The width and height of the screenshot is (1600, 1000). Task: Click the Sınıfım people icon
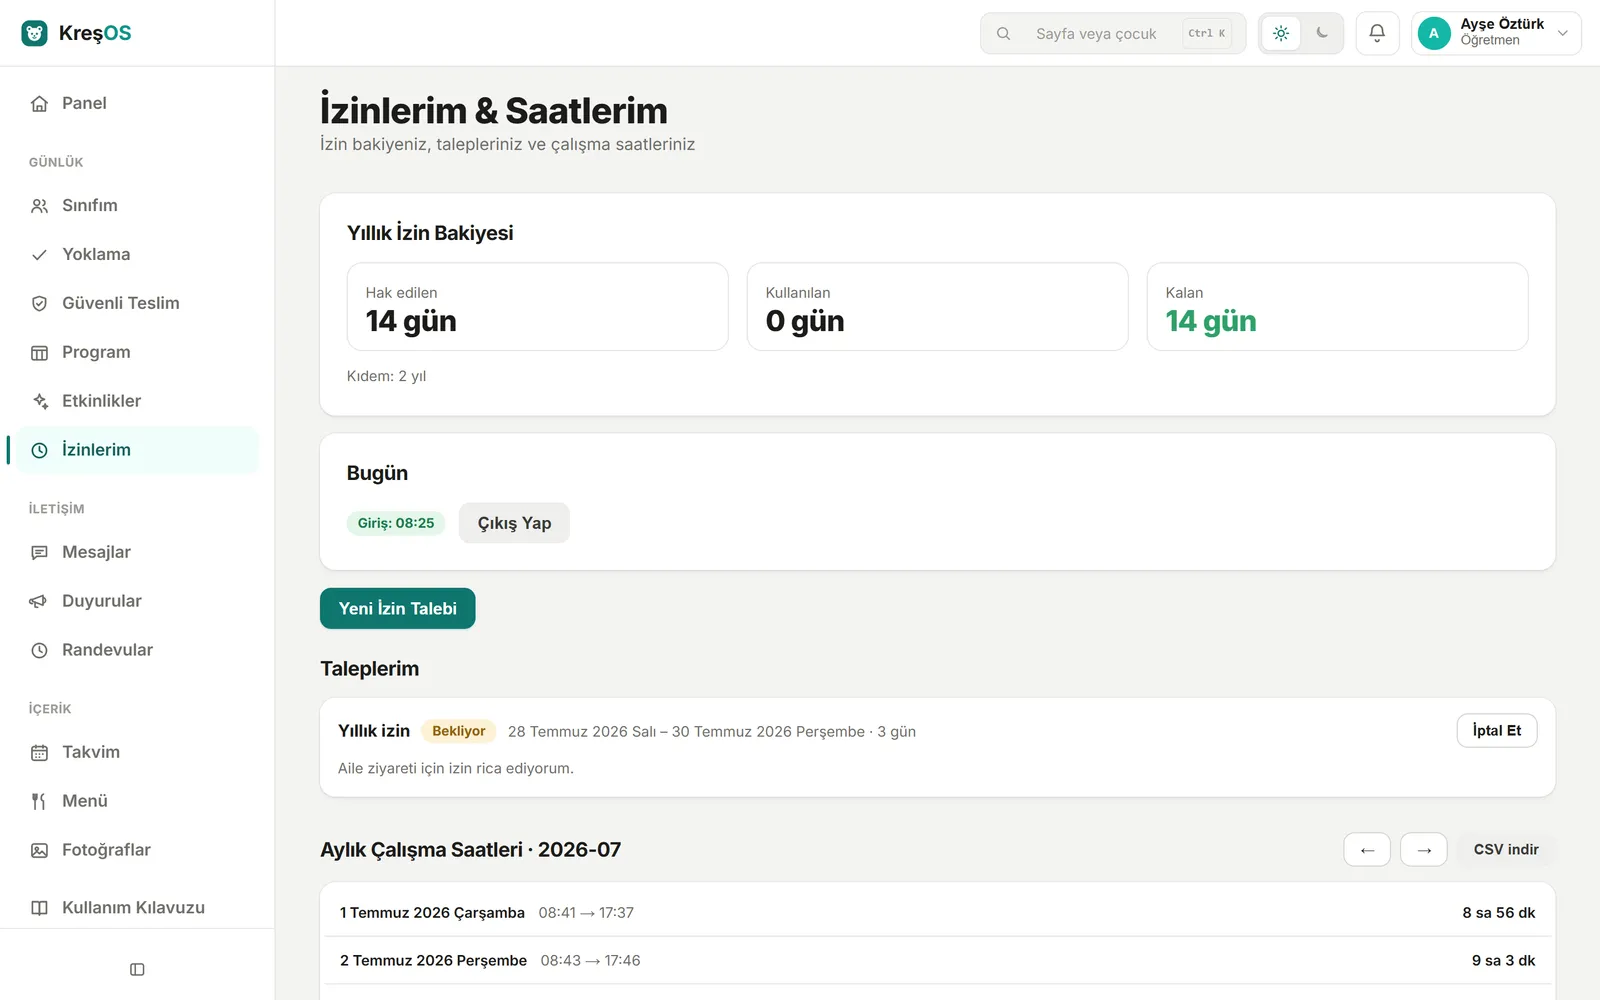39,206
